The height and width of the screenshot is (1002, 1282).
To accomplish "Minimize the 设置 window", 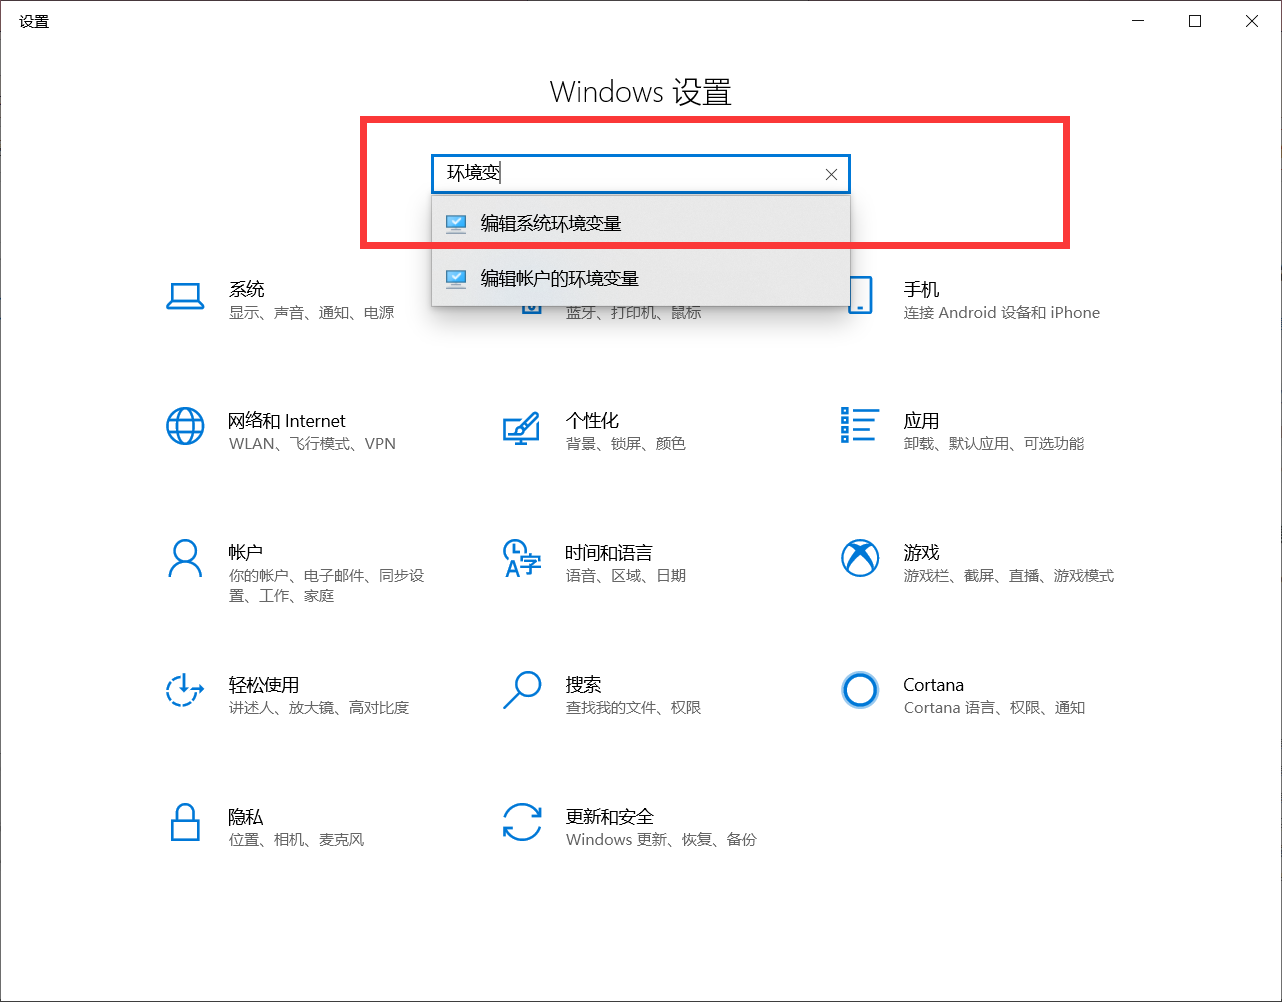I will point(1138,21).
